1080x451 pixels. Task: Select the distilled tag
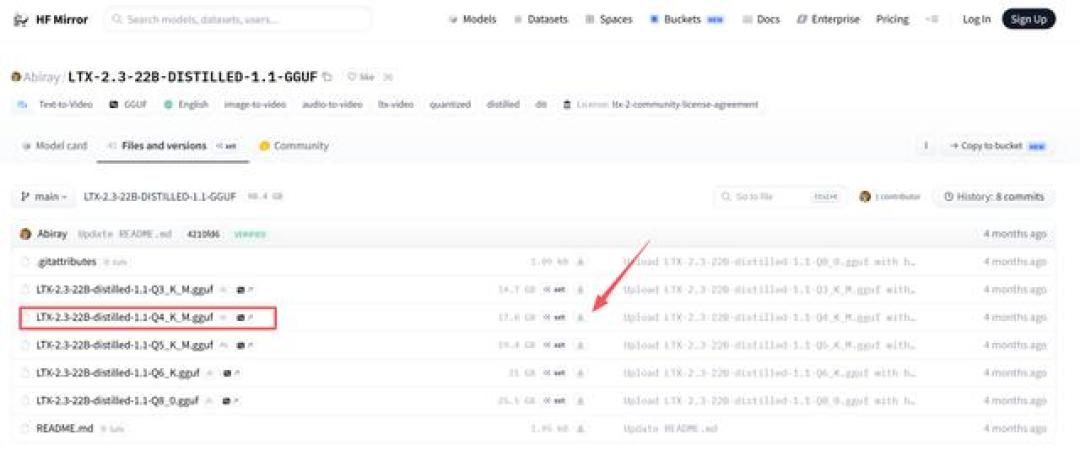pyautogui.click(x=503, y=105)
